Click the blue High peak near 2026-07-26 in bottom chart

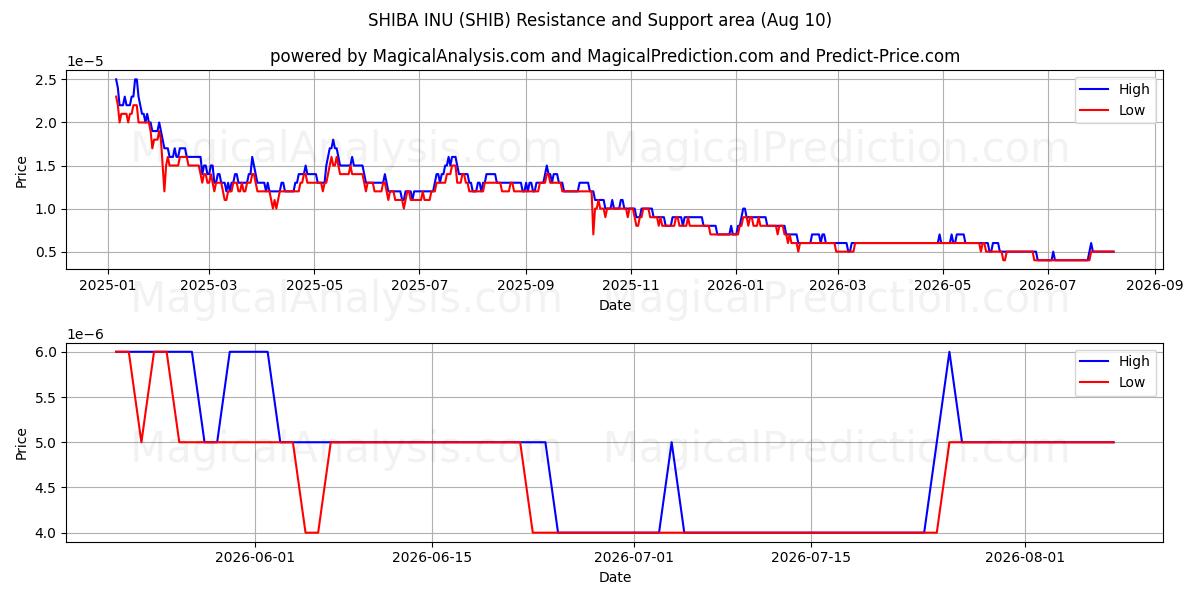949,352
